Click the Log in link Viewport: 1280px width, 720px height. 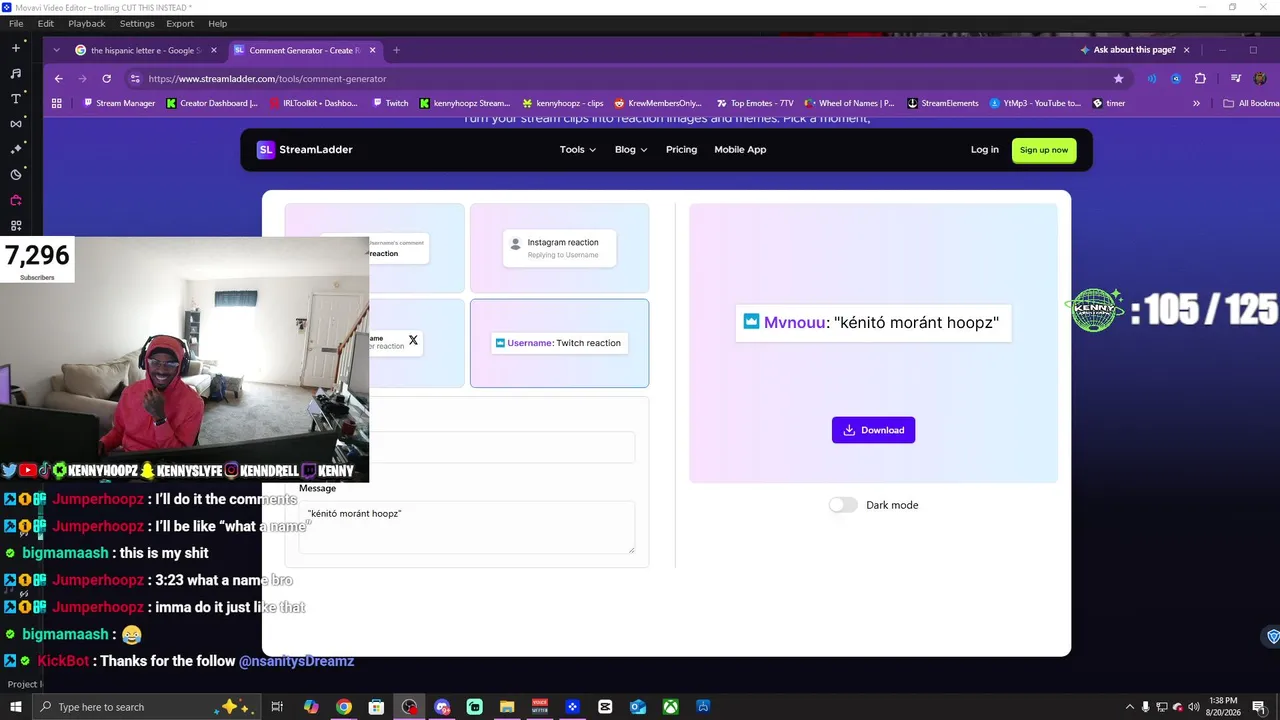[985, 150]
